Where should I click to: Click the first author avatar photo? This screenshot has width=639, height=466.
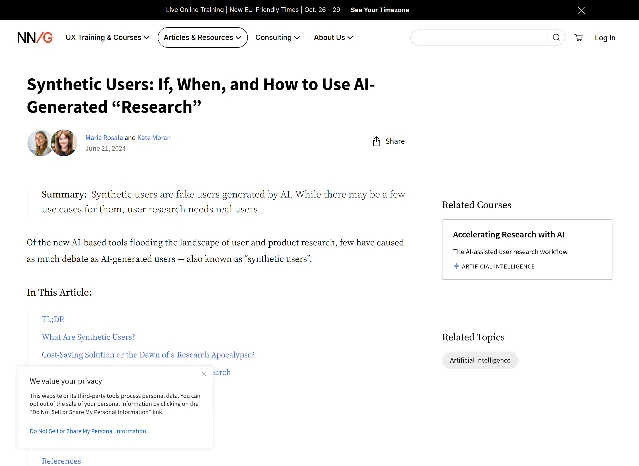[x=40, y=143]
